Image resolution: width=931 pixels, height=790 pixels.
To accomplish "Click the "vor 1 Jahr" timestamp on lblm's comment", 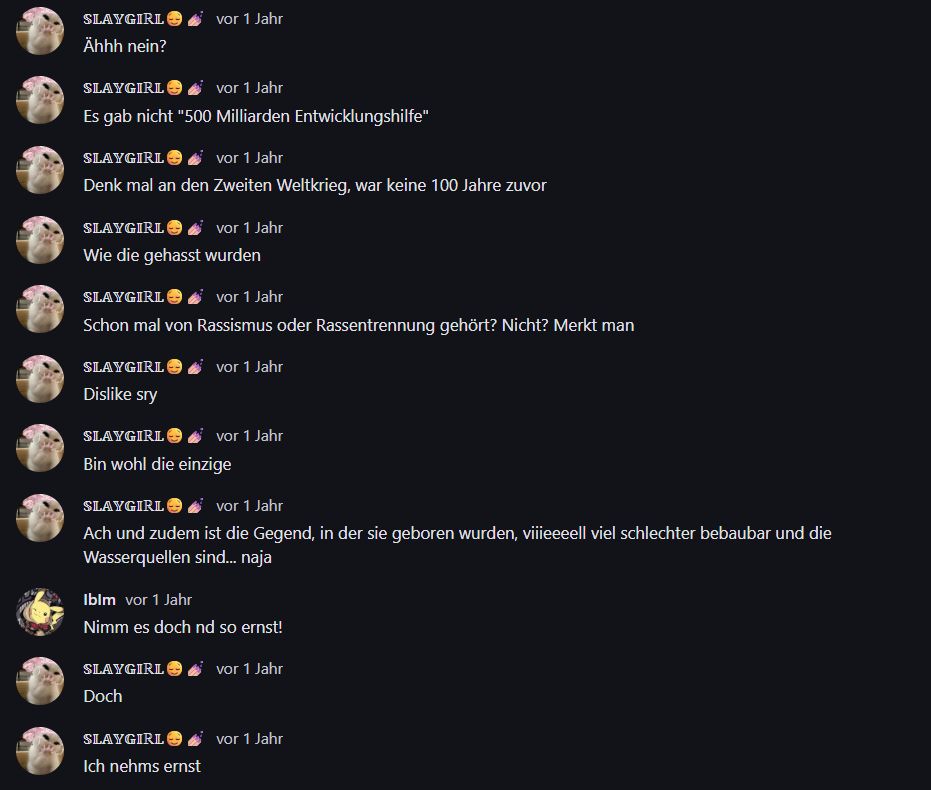I will point(158,600).
